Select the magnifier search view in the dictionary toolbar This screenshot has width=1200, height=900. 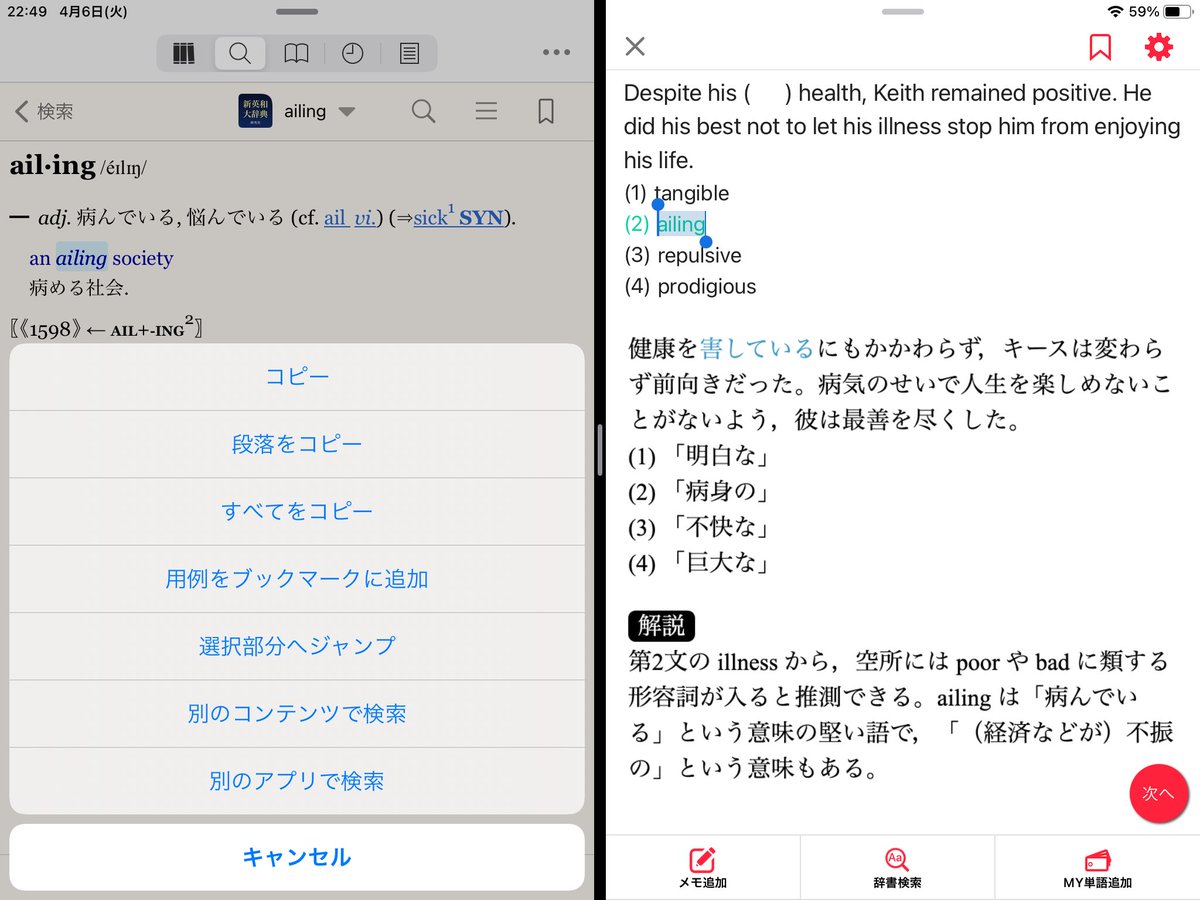click(x=240, y=53)
